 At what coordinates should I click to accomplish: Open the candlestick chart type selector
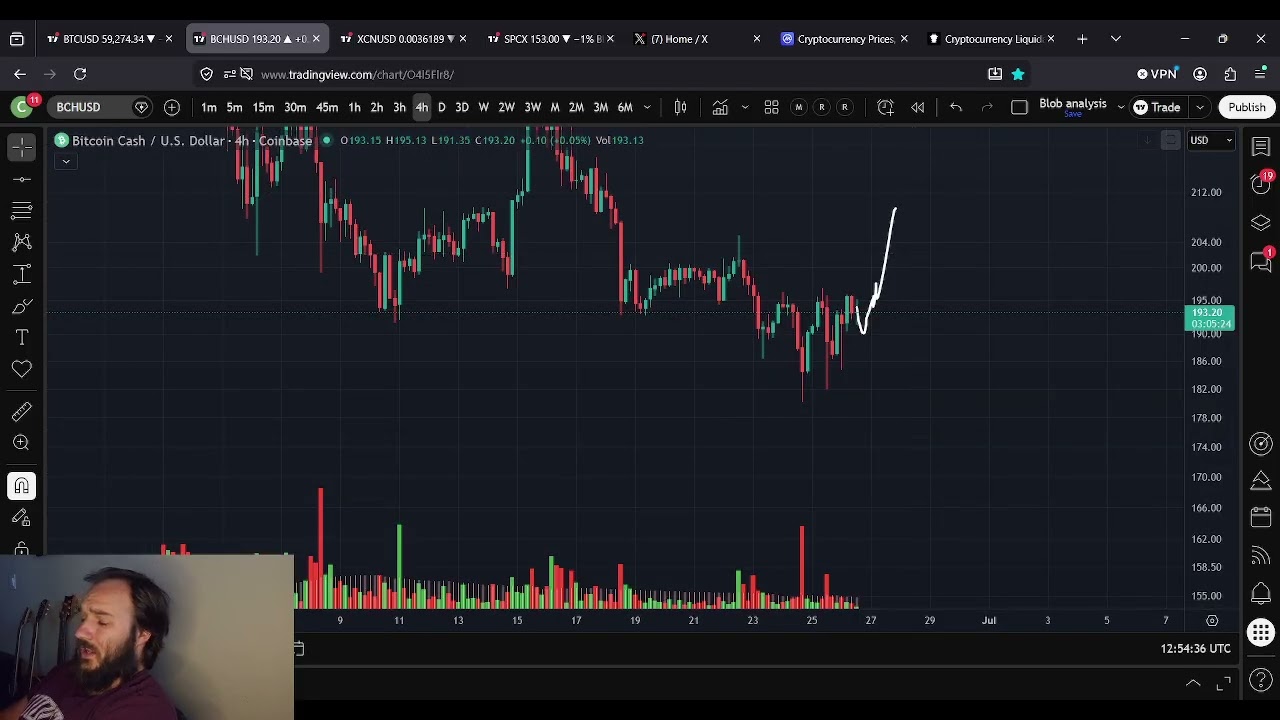tap(680, 107)
